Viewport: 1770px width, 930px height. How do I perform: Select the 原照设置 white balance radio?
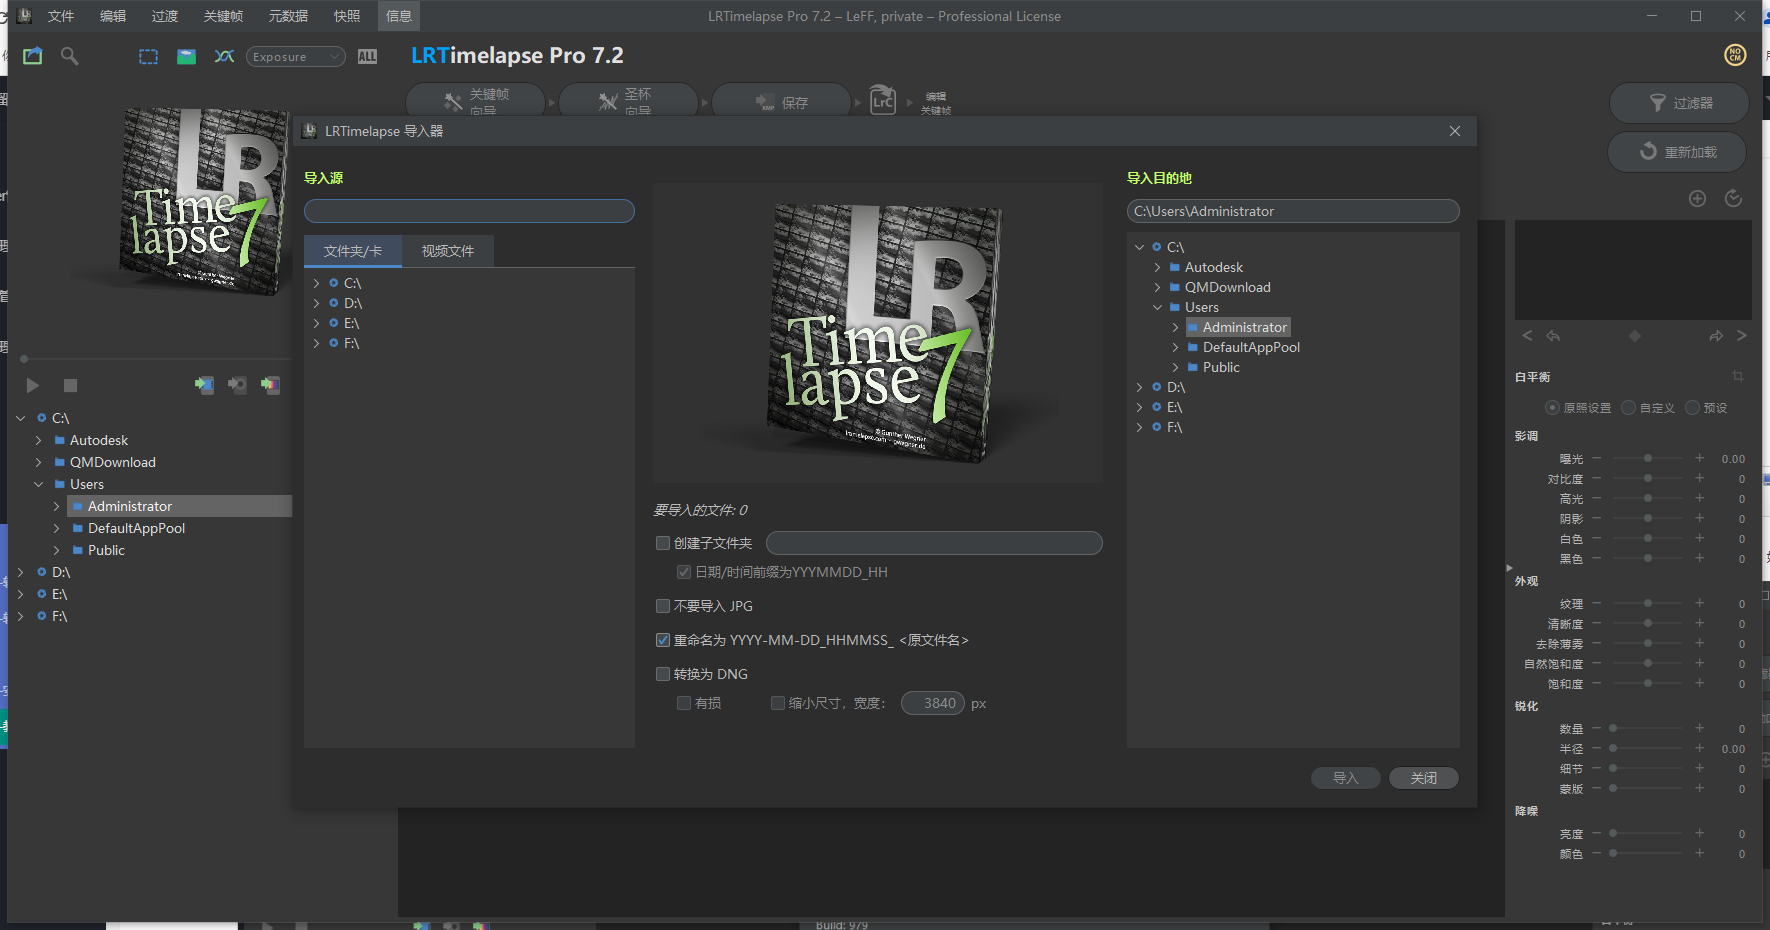(x=1553, y=407)
